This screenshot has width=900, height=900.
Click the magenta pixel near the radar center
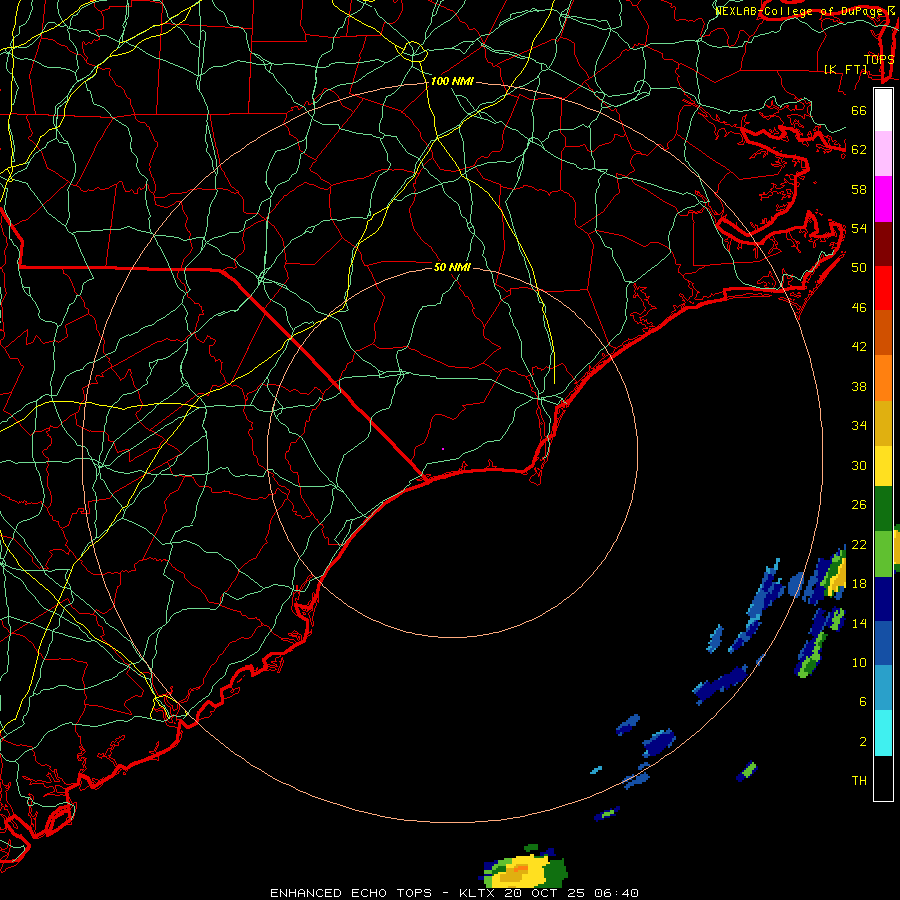point(443,449)
